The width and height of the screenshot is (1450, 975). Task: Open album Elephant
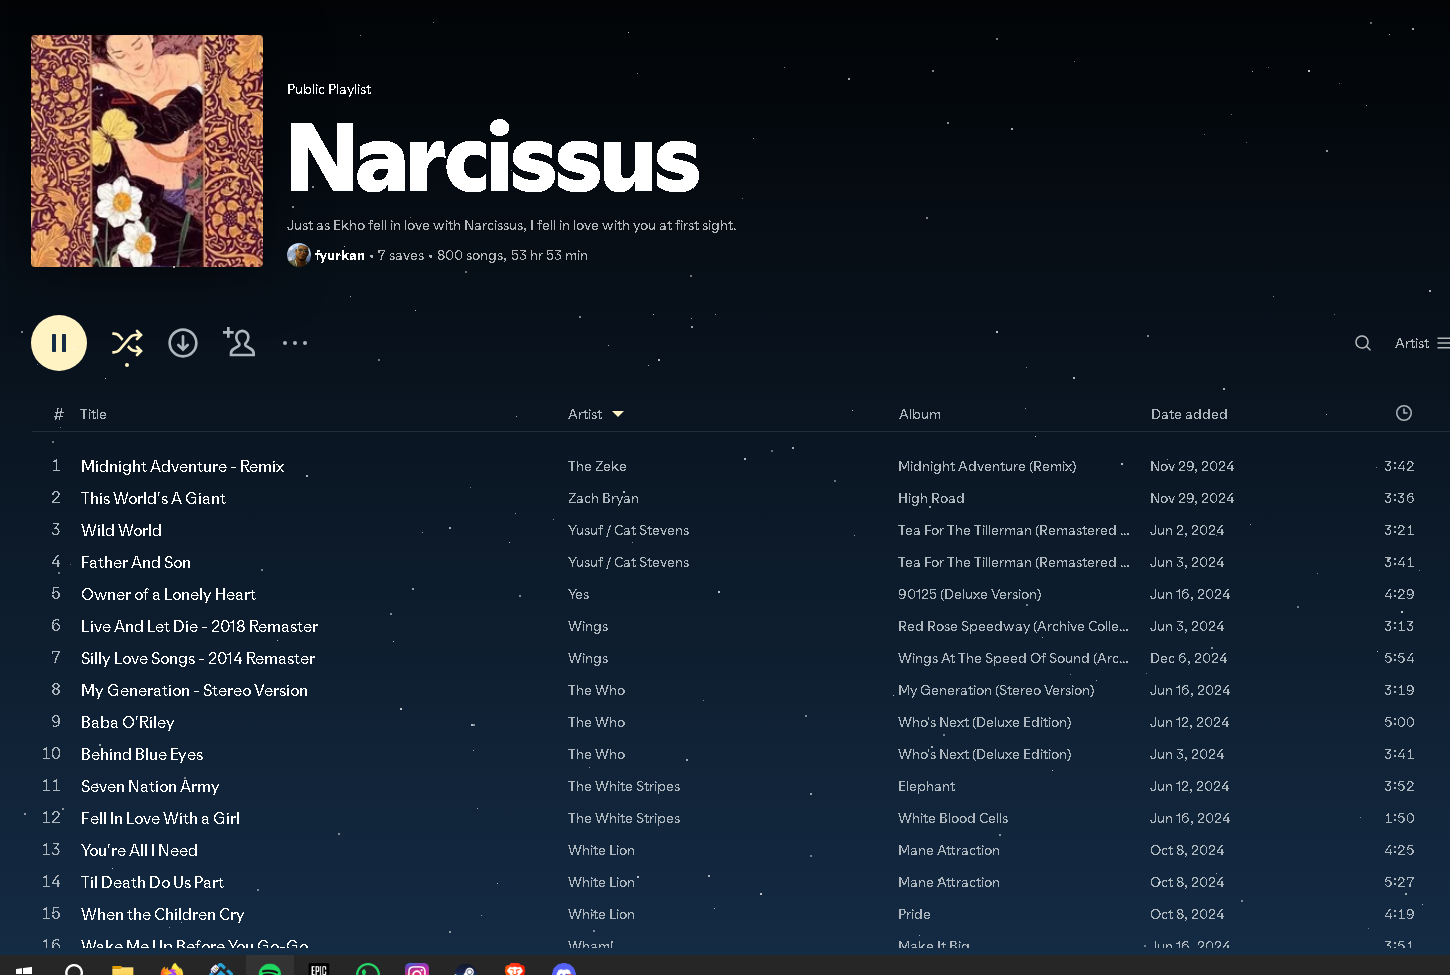pos(926,786)
